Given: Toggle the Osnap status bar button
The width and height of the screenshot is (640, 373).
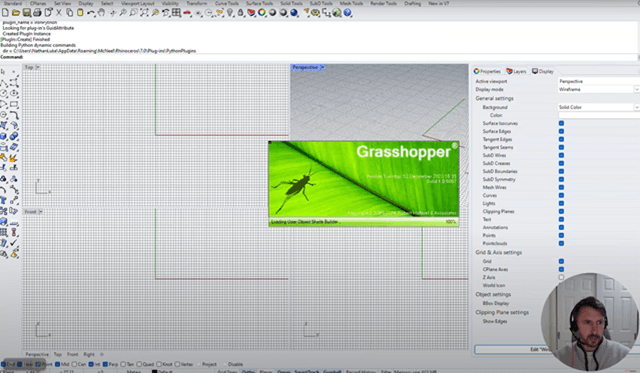Looking at the screenshot, I should point(284,371).
